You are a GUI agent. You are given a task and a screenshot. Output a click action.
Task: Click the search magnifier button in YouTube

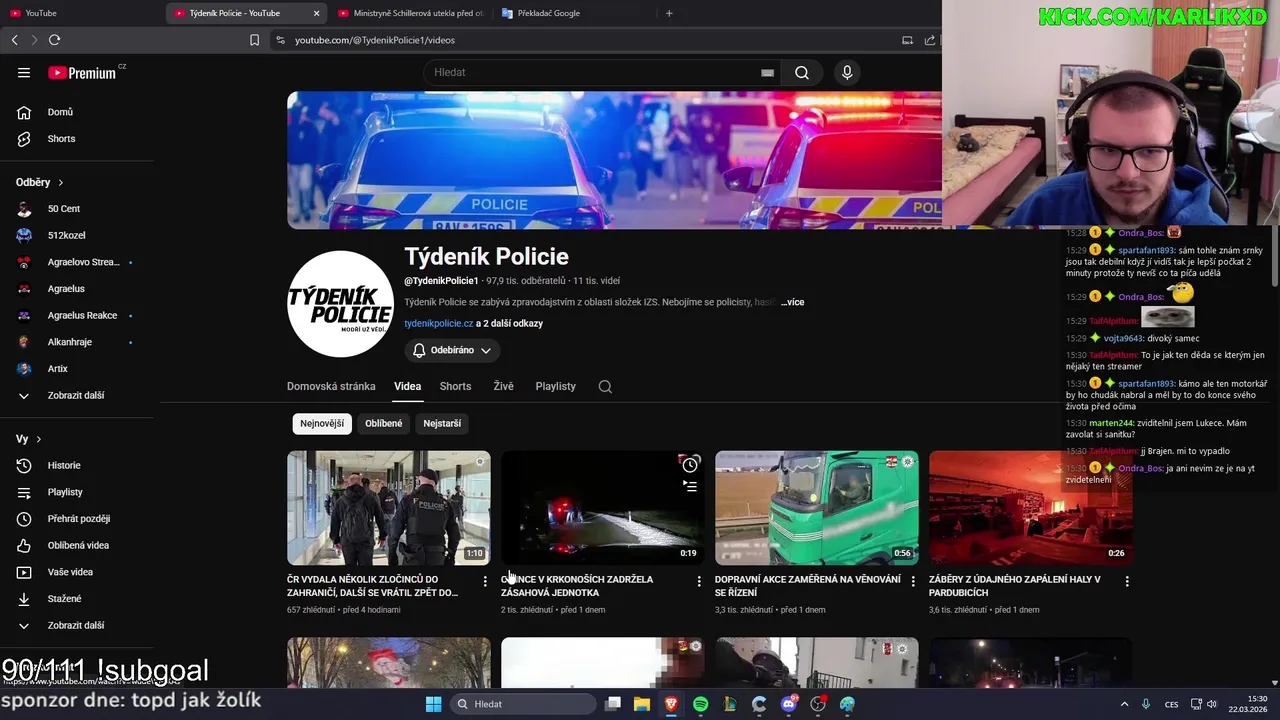tap(802, 73)
